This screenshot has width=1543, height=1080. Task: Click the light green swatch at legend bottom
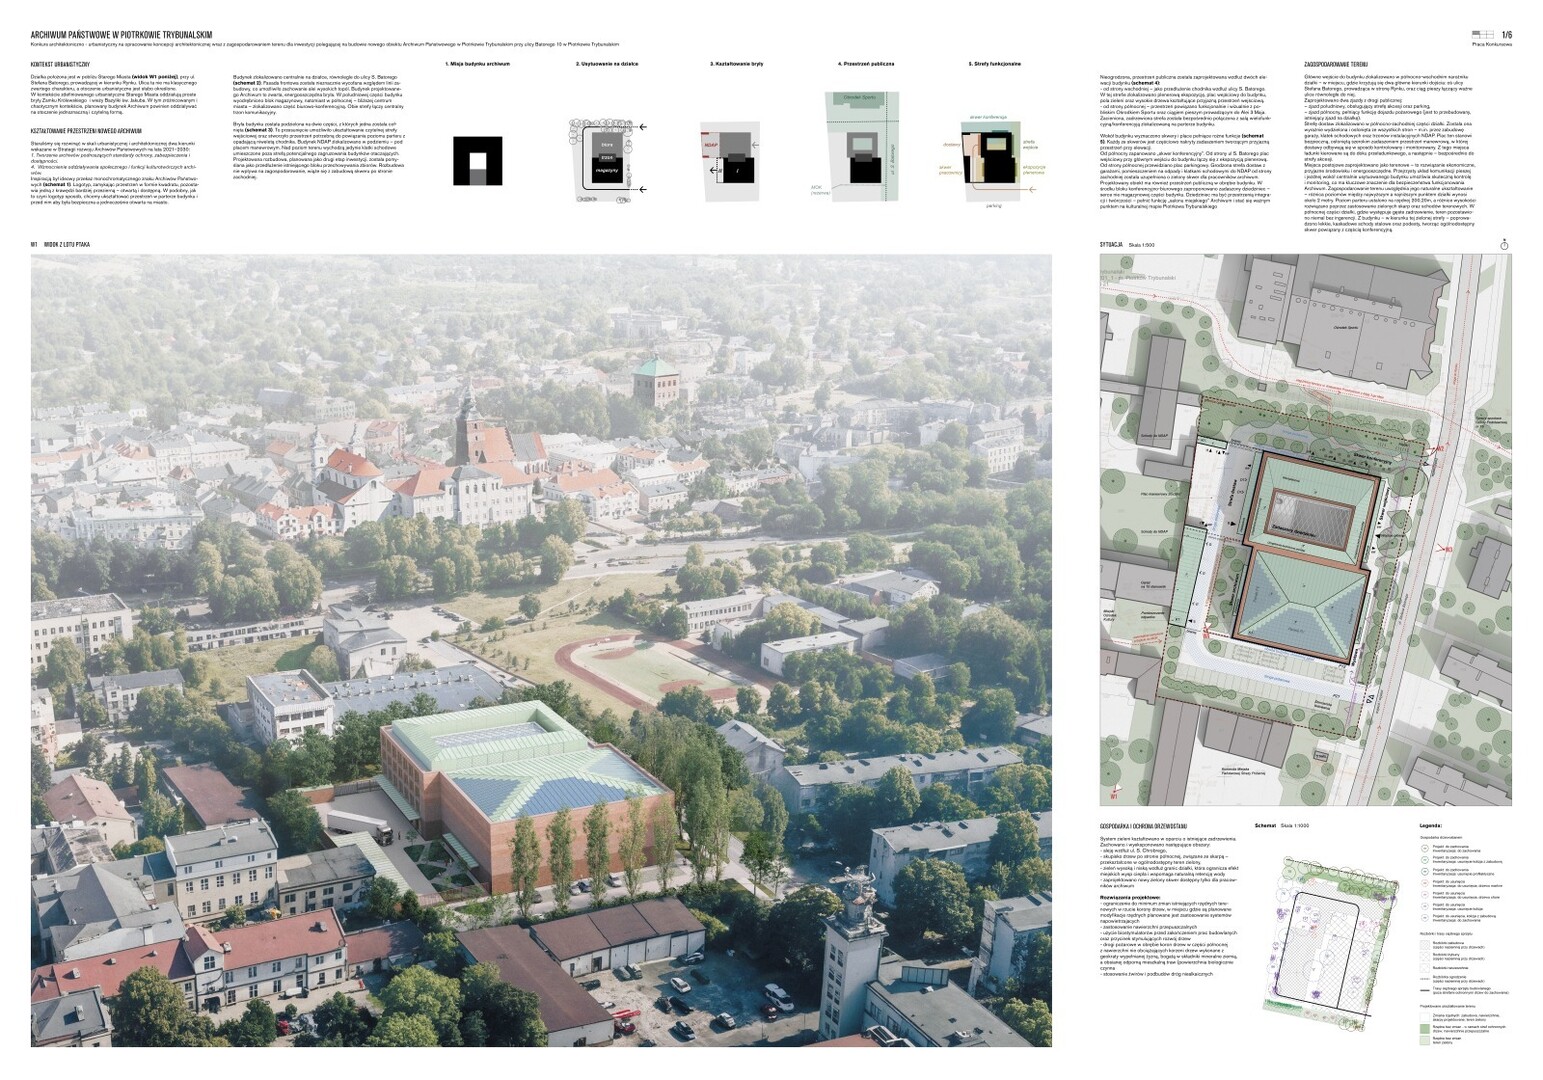click(1425, 1040)
